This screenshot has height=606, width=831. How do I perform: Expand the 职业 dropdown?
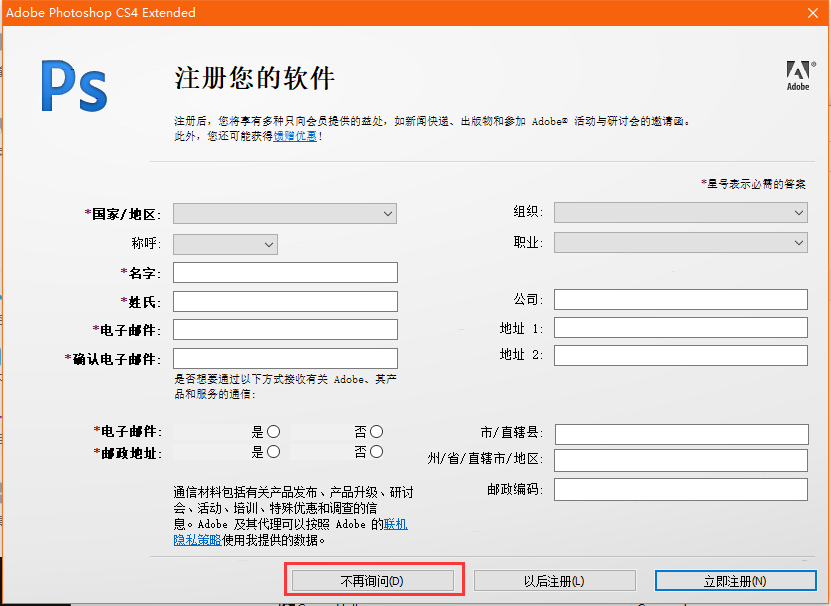[680, 243]
